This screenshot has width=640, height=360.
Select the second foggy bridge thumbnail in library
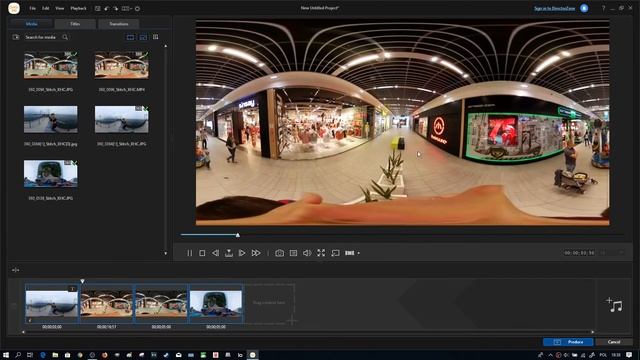[122, 119]
